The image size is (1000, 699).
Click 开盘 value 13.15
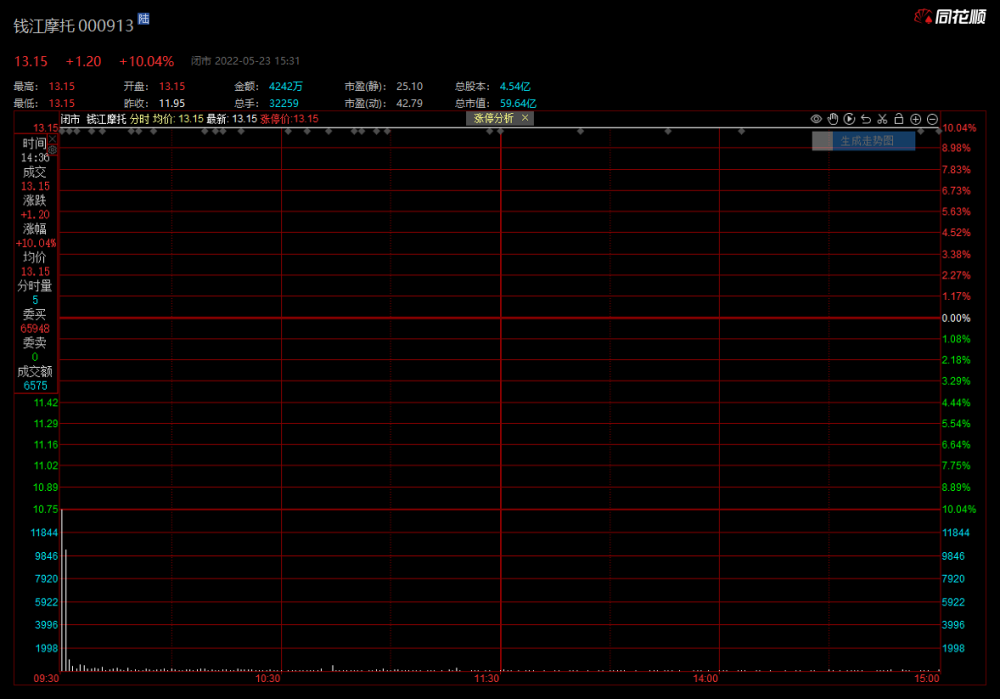tap(172, 86)
